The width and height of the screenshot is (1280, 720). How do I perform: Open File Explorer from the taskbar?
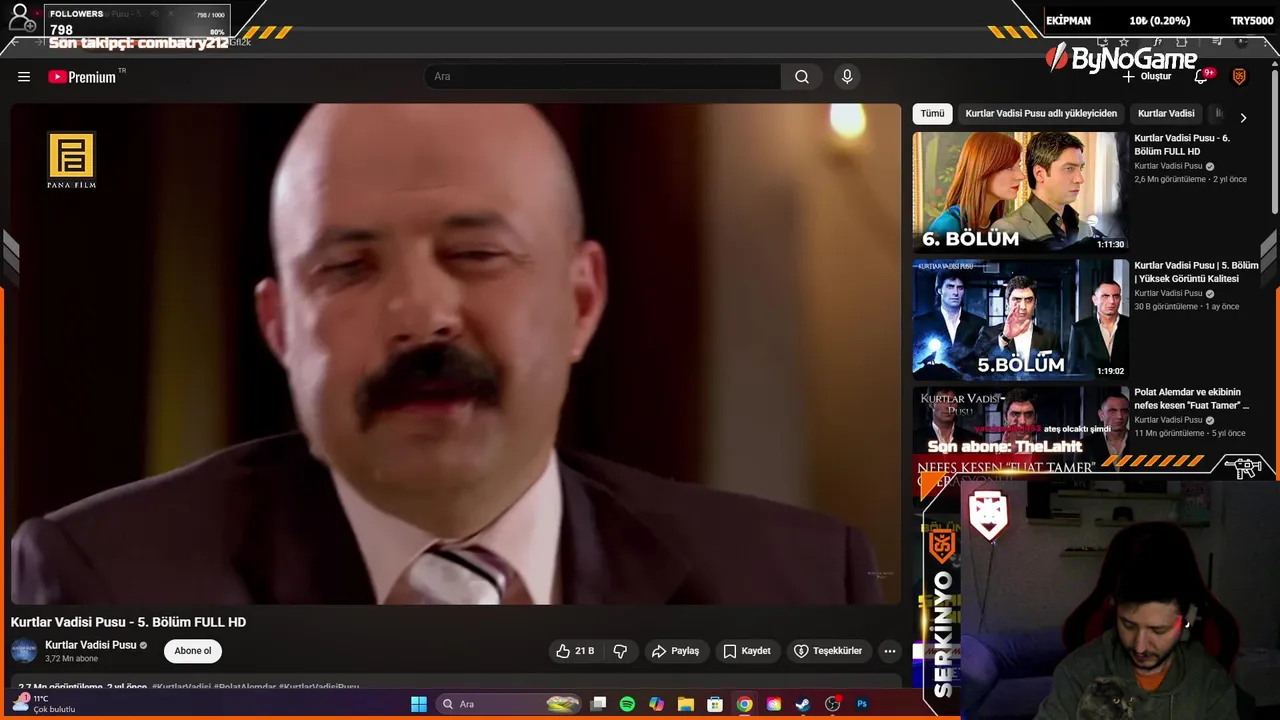click(685, 704)
